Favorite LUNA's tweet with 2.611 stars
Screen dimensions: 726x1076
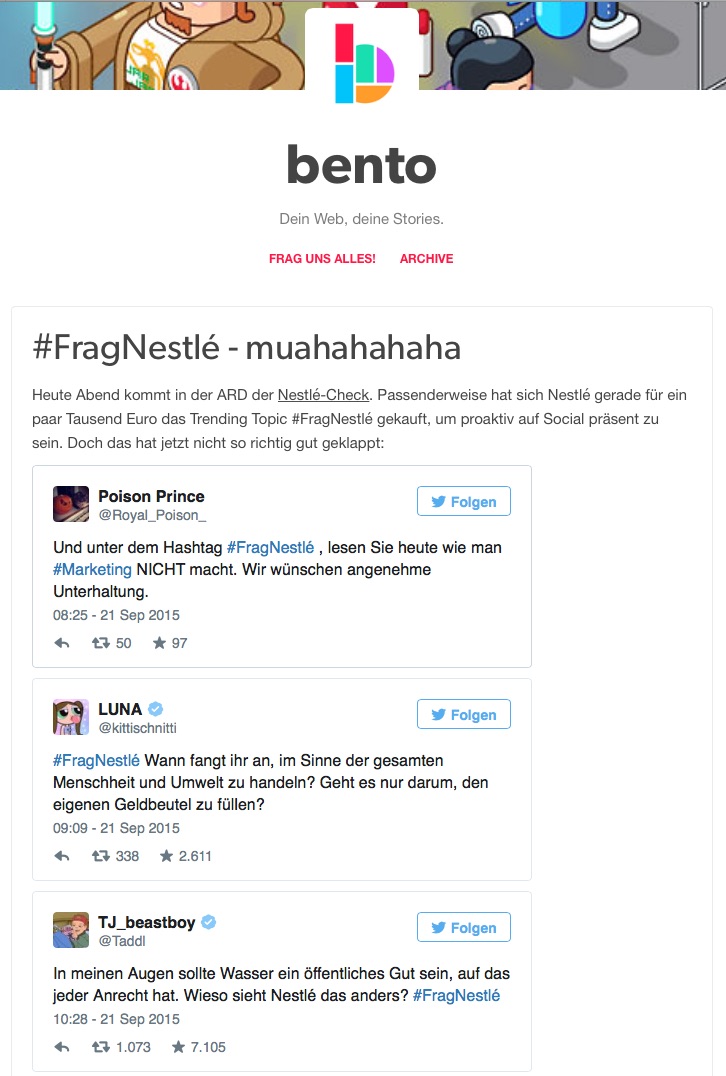pyautogui.click(x=166, y=856)
